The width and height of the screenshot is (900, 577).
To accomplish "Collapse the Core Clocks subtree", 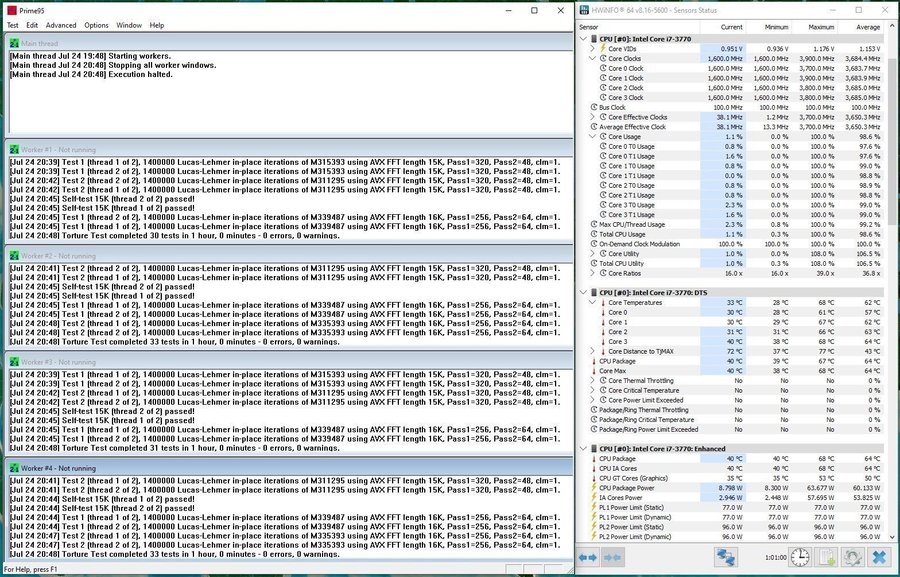I will (x=592, y=59).
